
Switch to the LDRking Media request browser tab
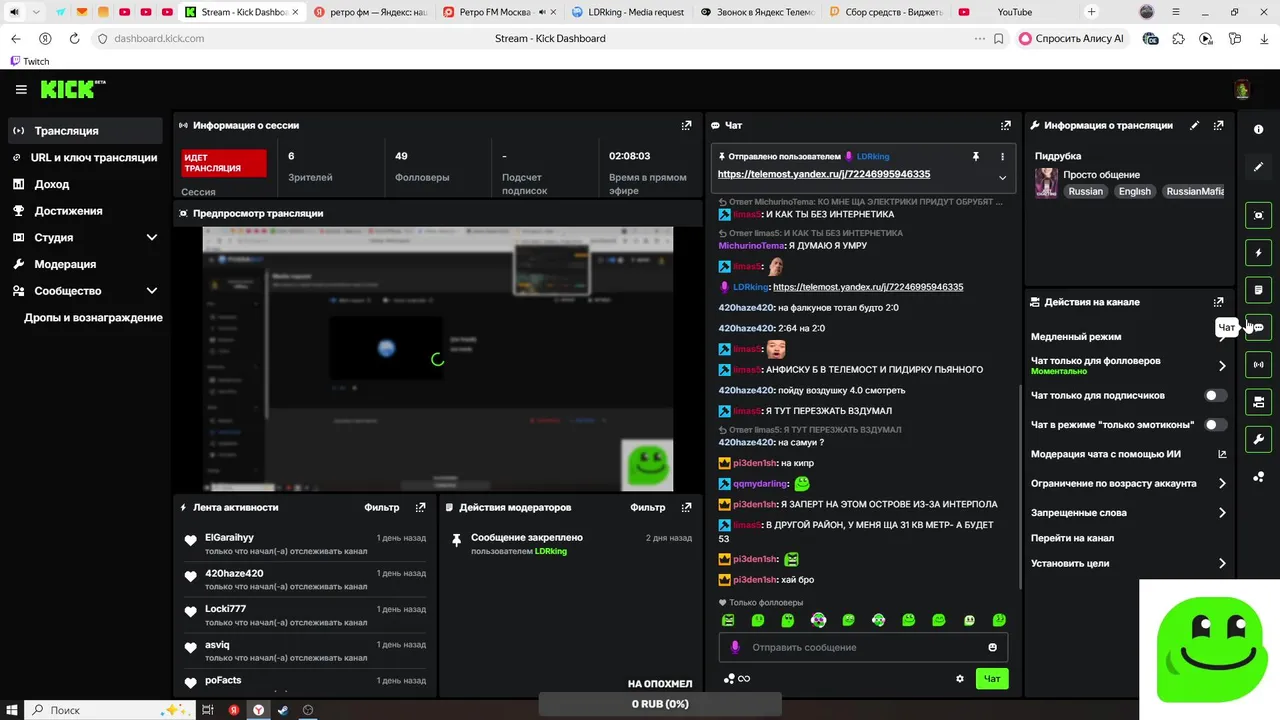point(628,12)
